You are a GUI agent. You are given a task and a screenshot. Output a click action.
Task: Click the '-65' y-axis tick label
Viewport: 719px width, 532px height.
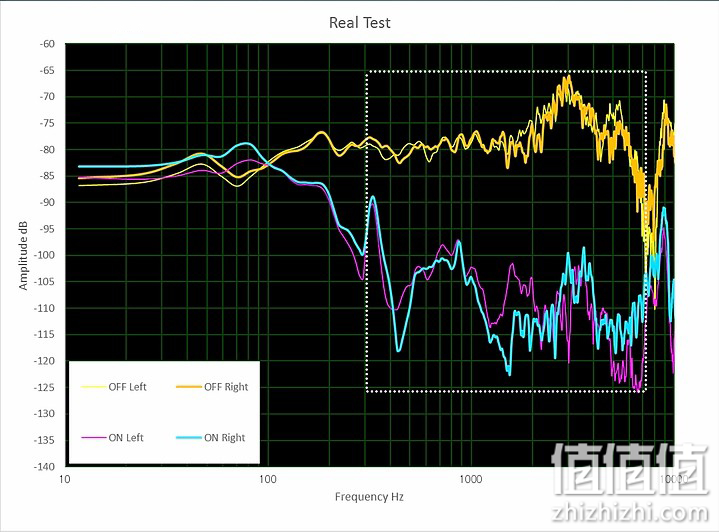pyautogui.click(x=47, y=70)
